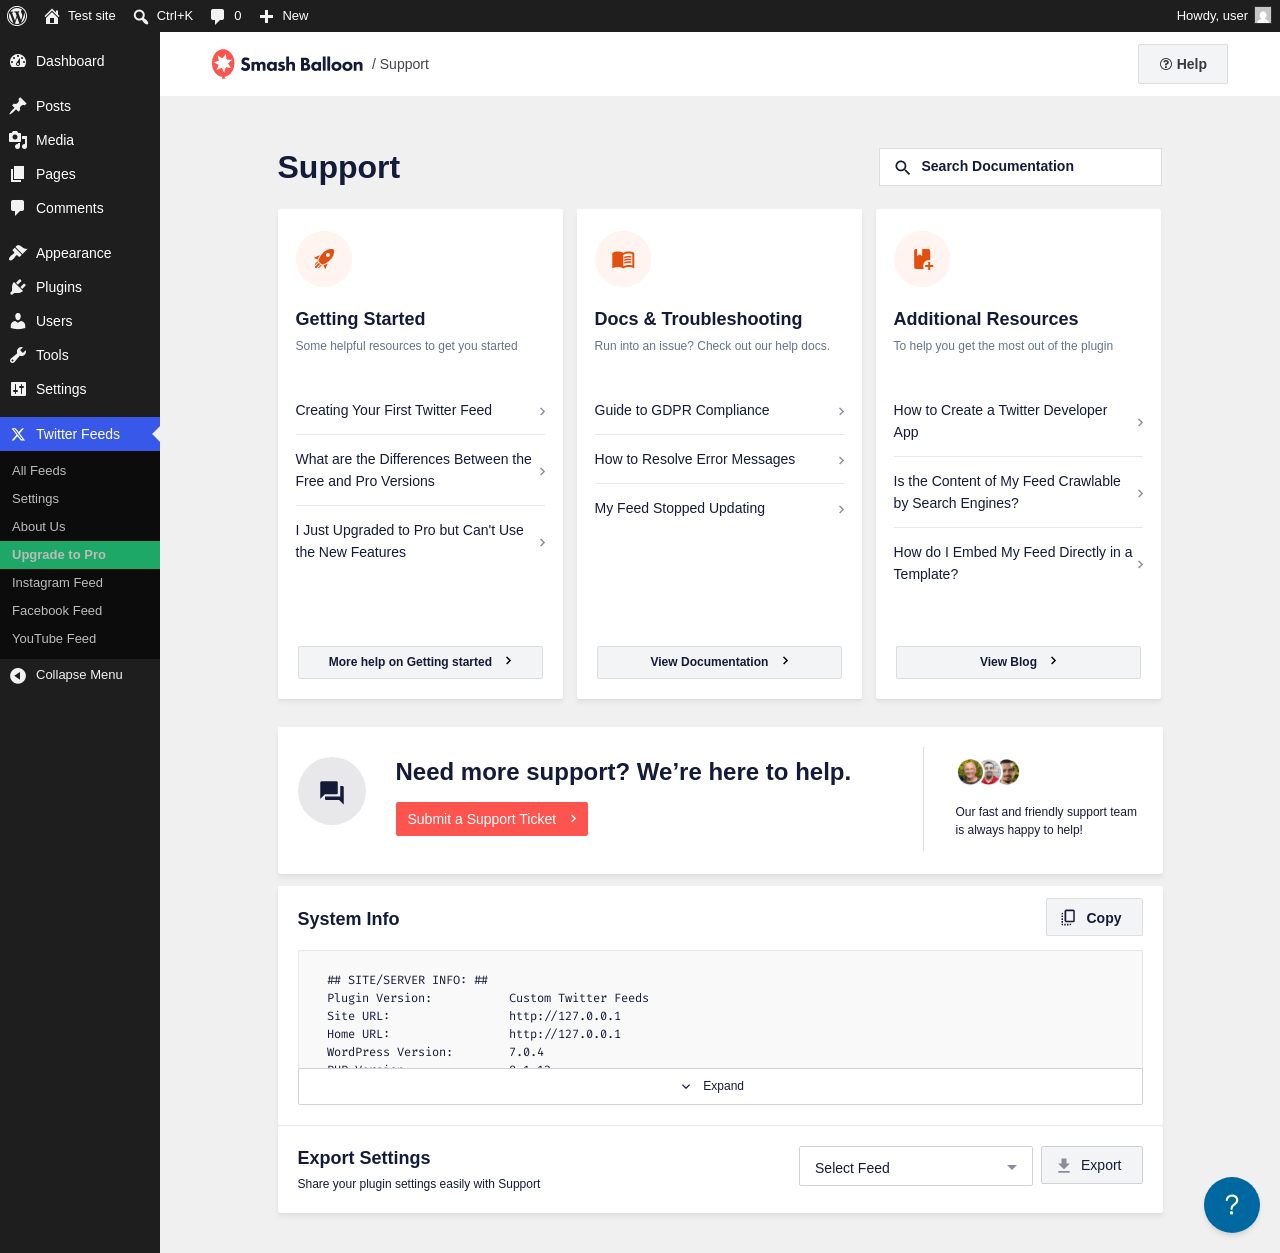
Task: Click the Tools wrench icon
Action: click(x=18, y=355)
